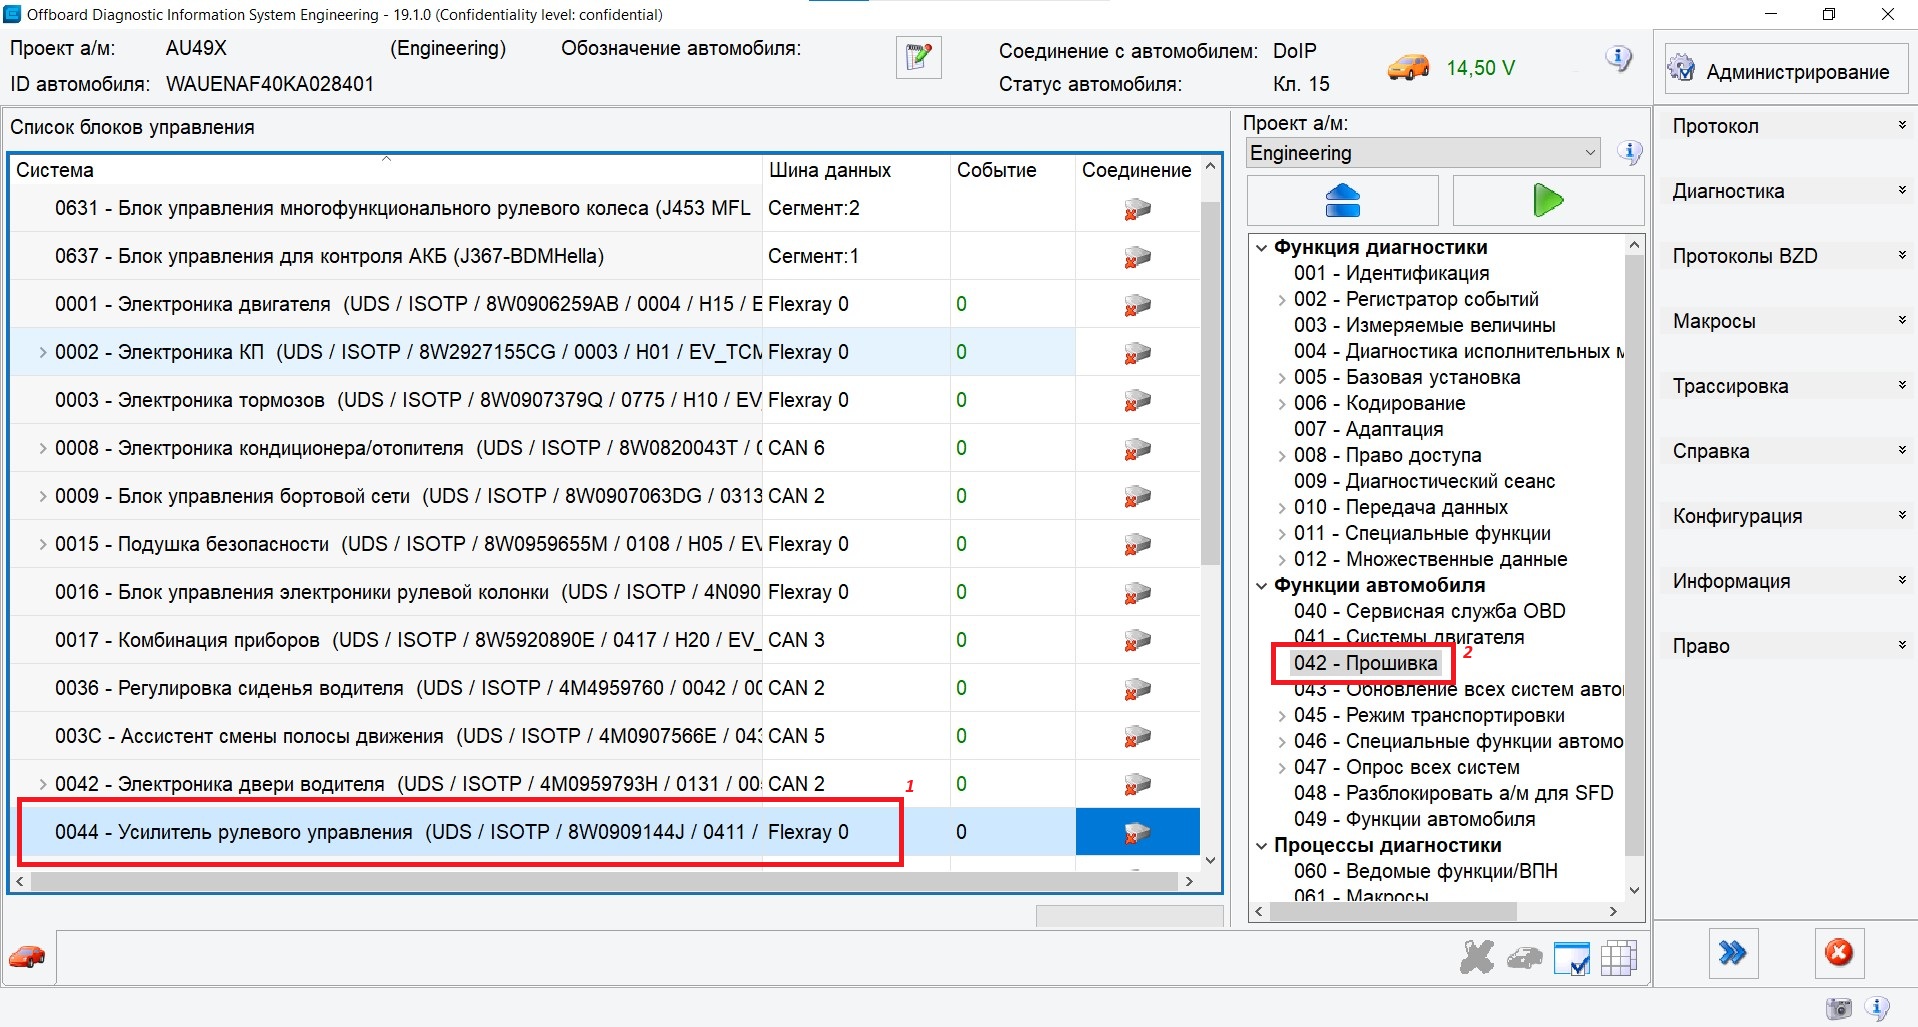The image size is (1918, 1027).
Task: Select 001 - Идентификация in the tree
Action: [1391, 274]
